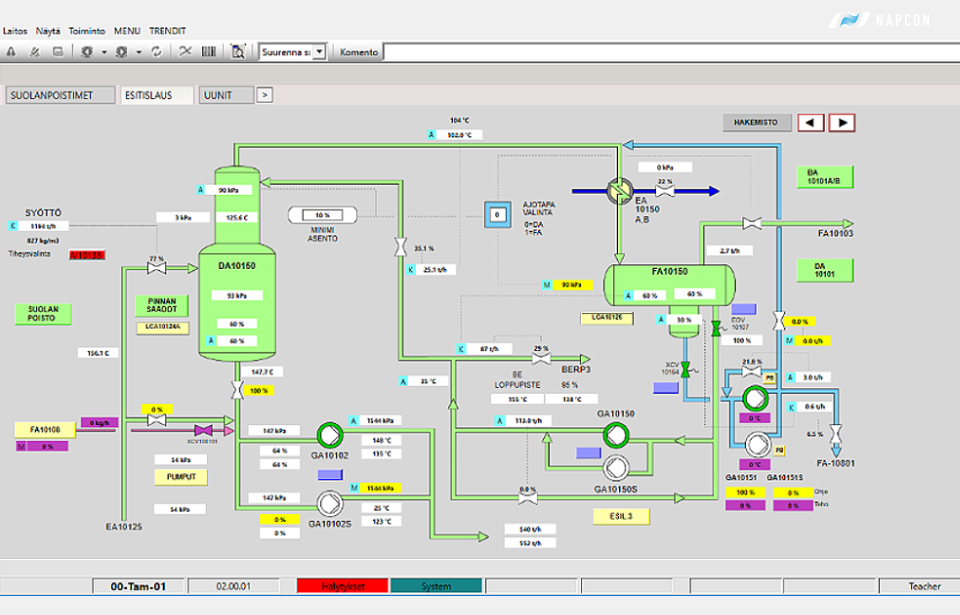Expand the first gear icon dropdown arrow
This screenshot has width=960, height=615.
(103, 51)
